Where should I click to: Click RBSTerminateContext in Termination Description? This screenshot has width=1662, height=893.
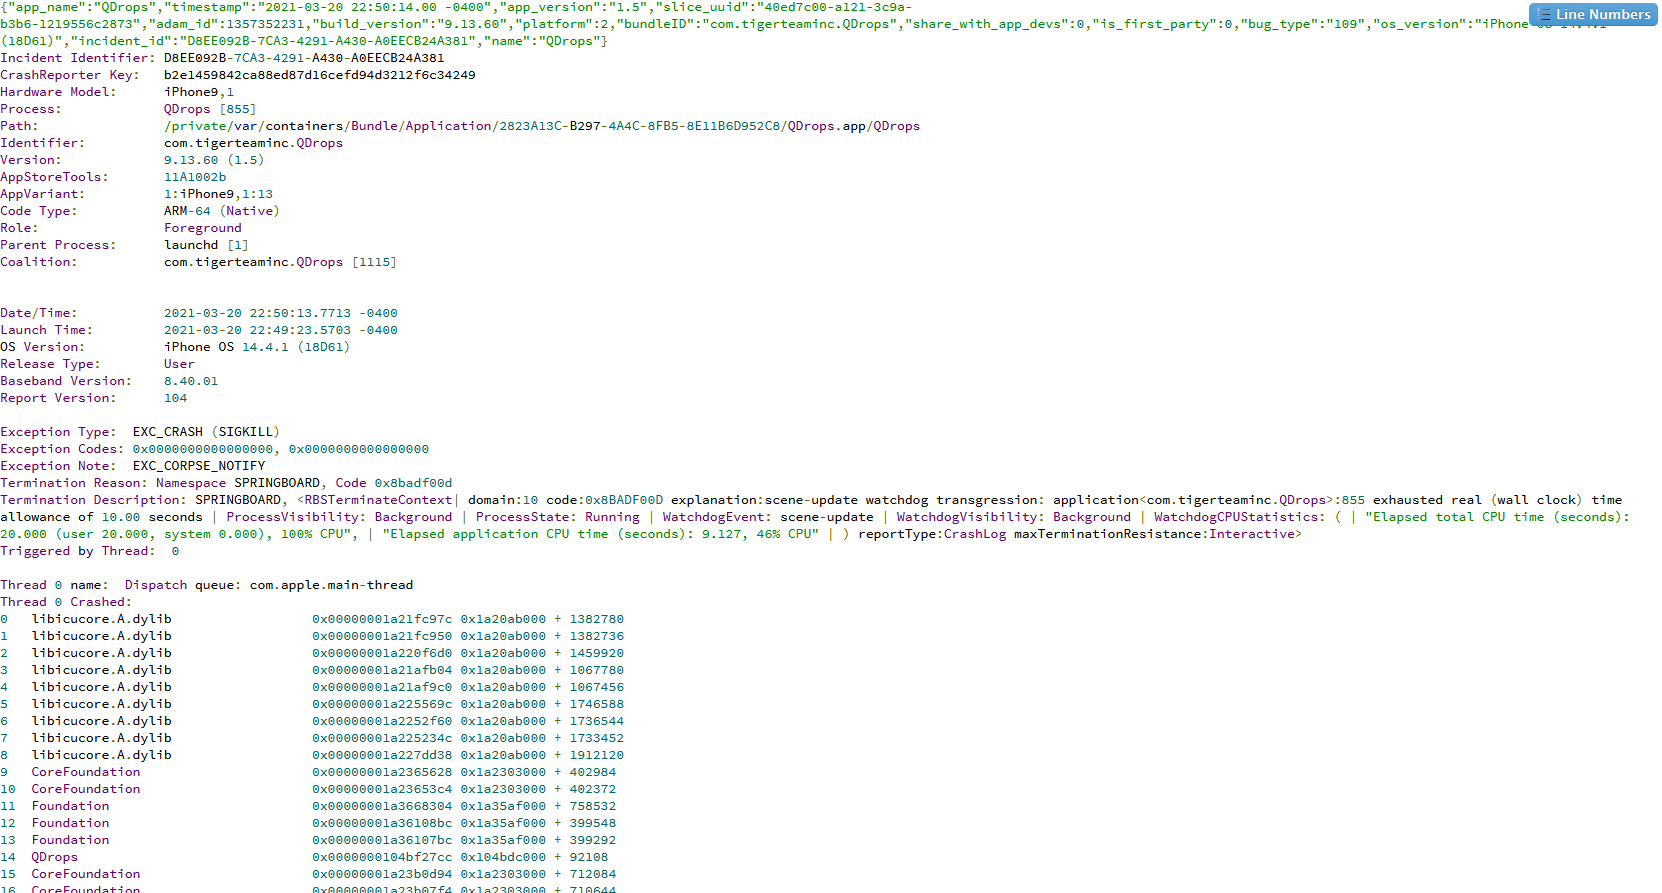[378, 500]
